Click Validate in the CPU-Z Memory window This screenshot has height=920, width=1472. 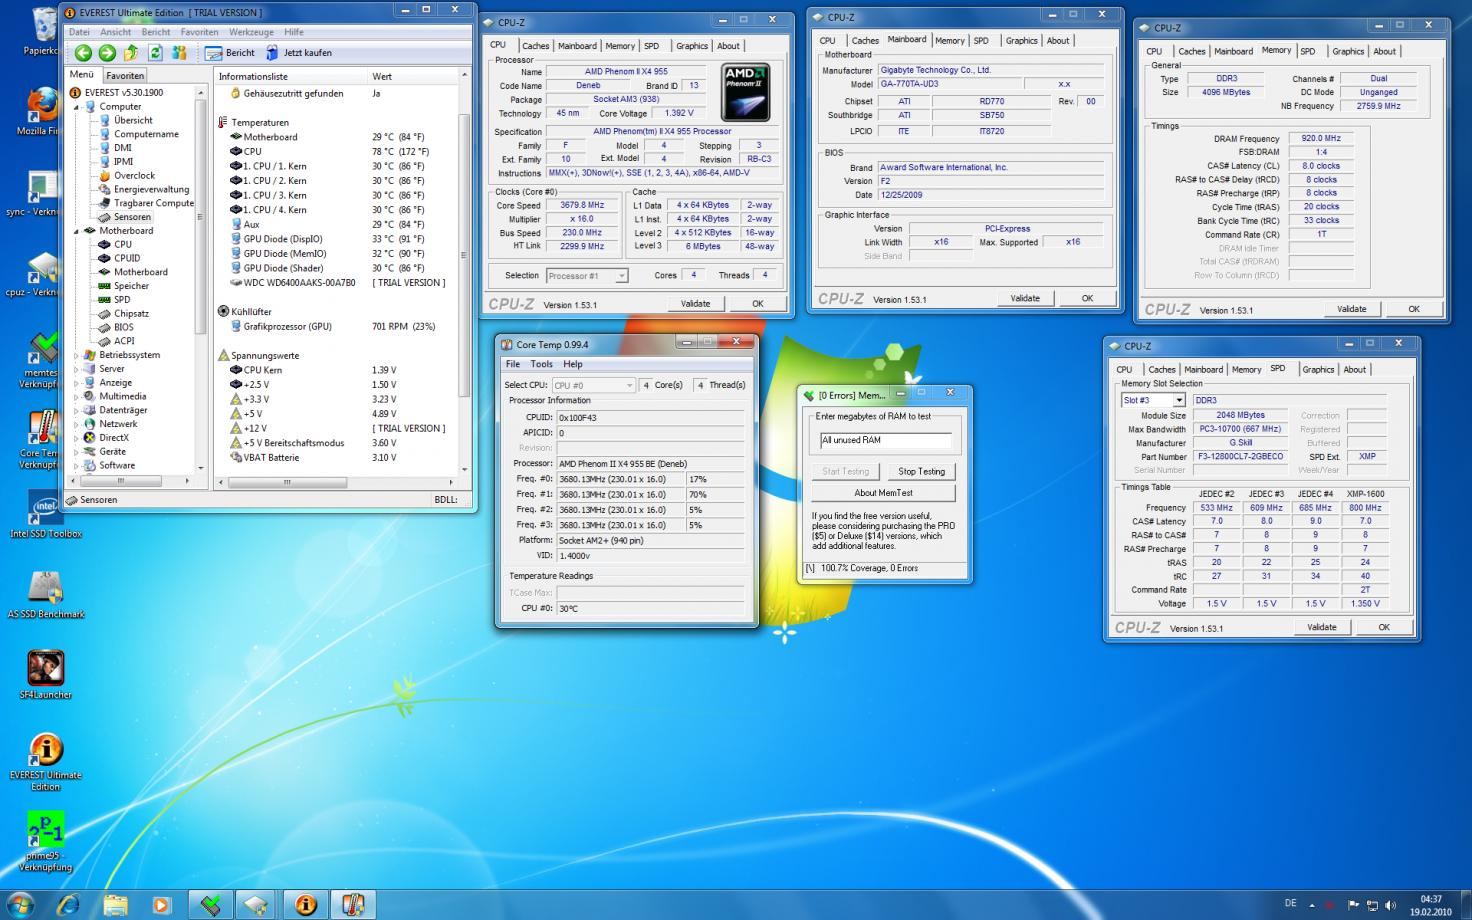click(x=1351, y=309)
